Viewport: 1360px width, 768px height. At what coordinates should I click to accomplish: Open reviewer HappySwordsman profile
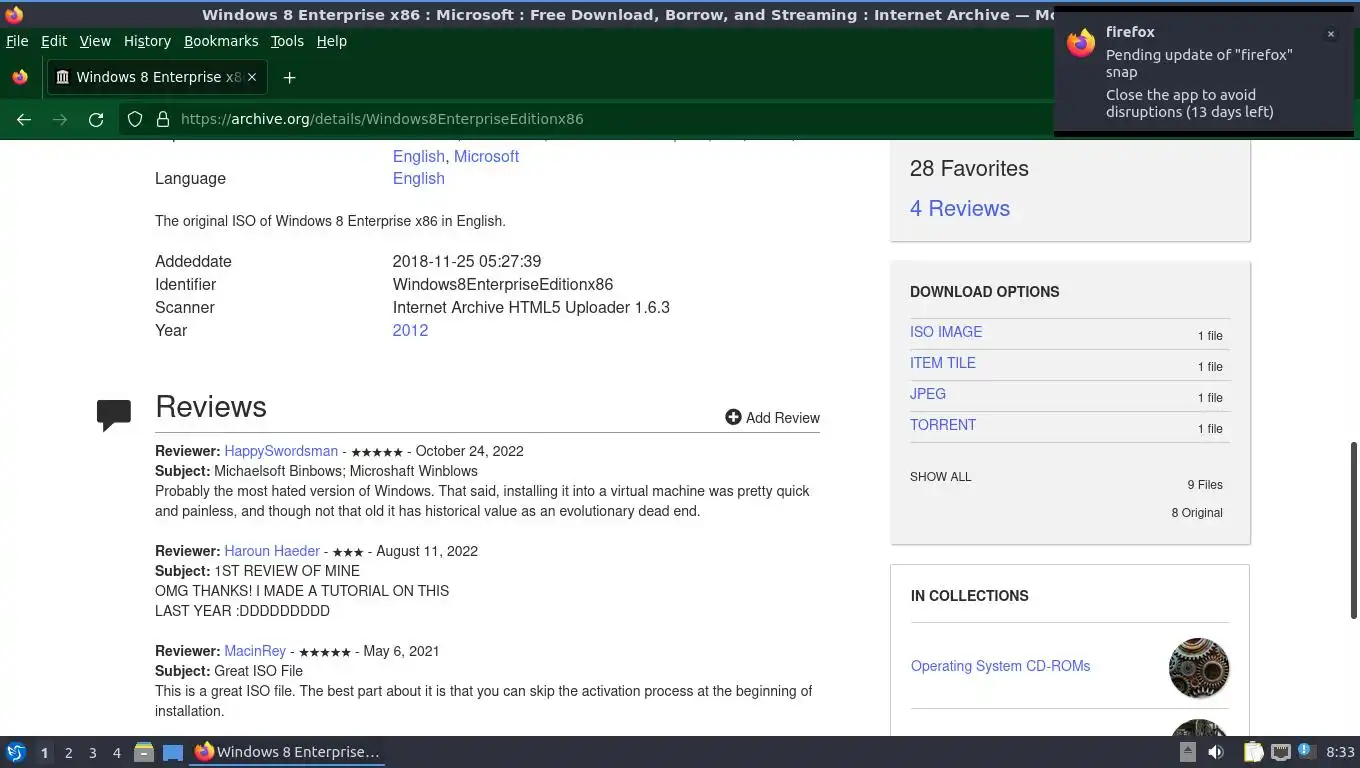click(281, 451)
